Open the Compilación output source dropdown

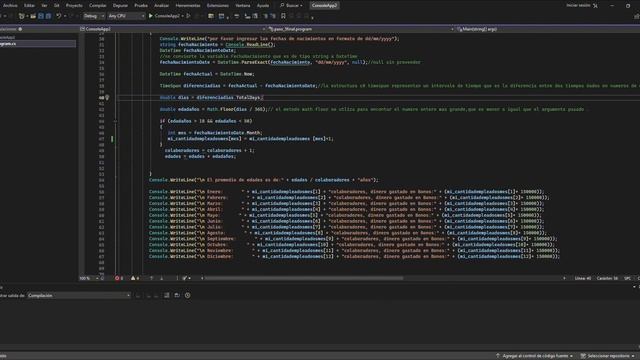pos(79,296)
